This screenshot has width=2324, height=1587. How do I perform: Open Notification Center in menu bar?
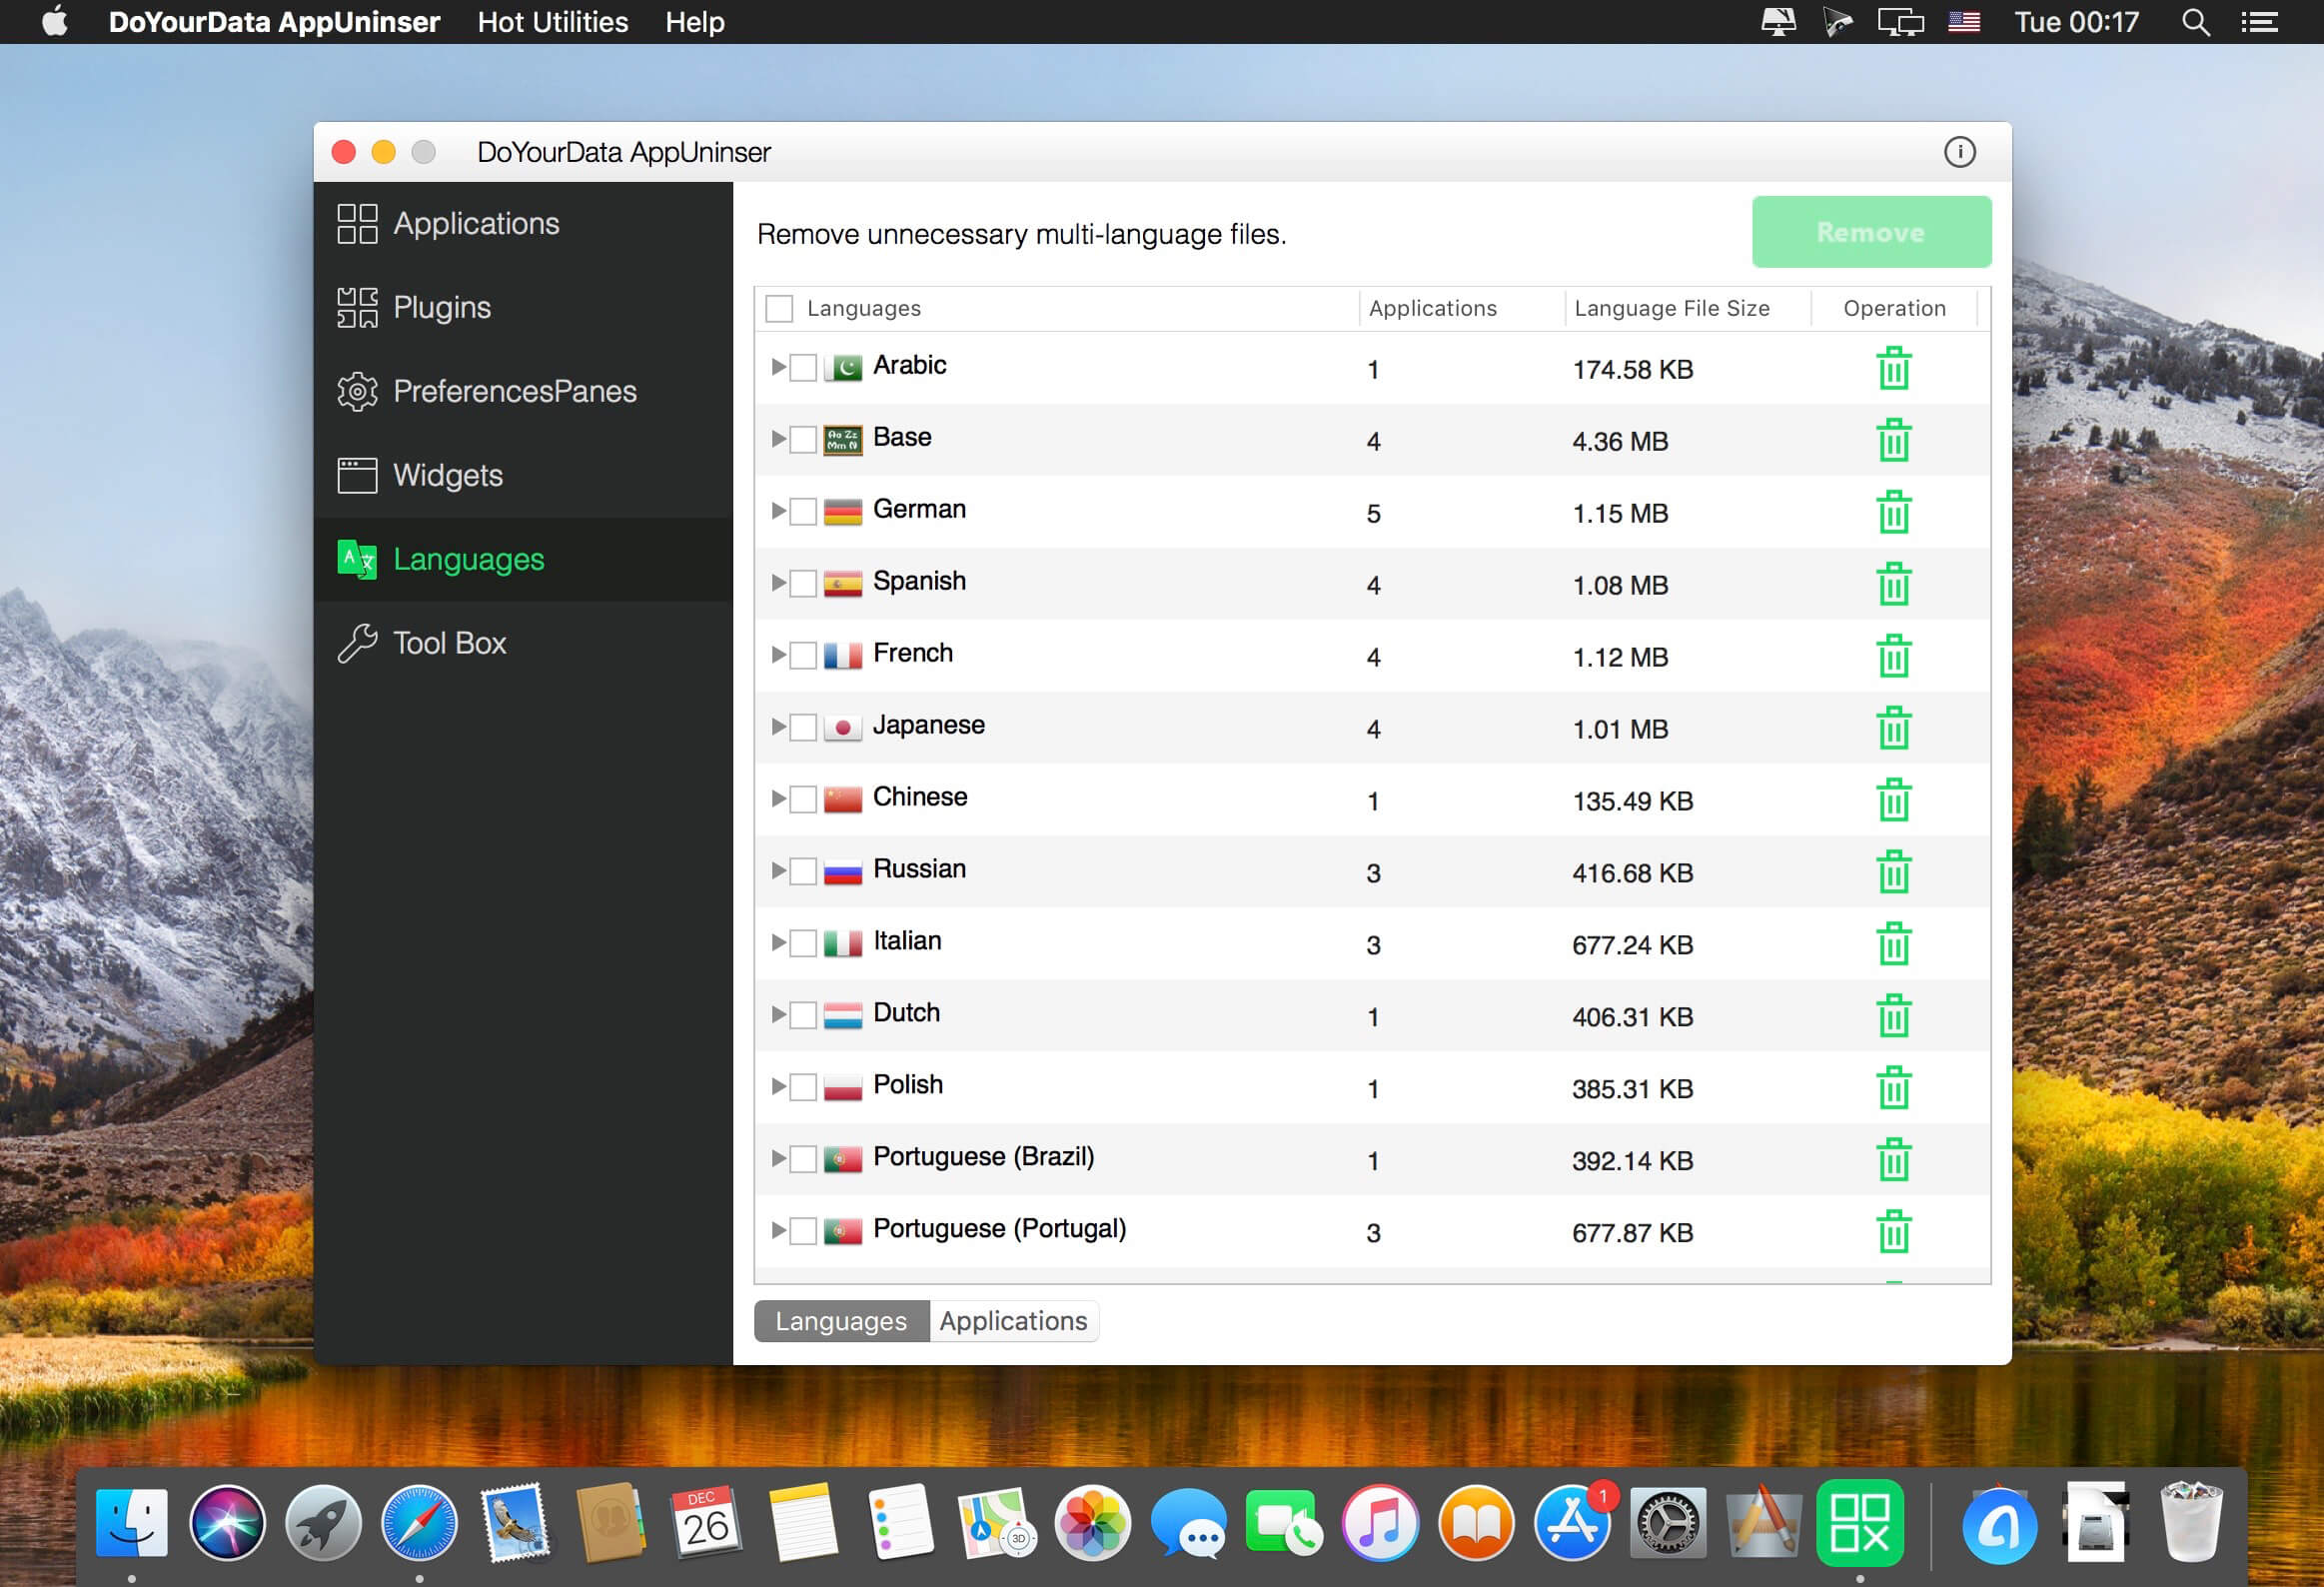[2259, 22]
